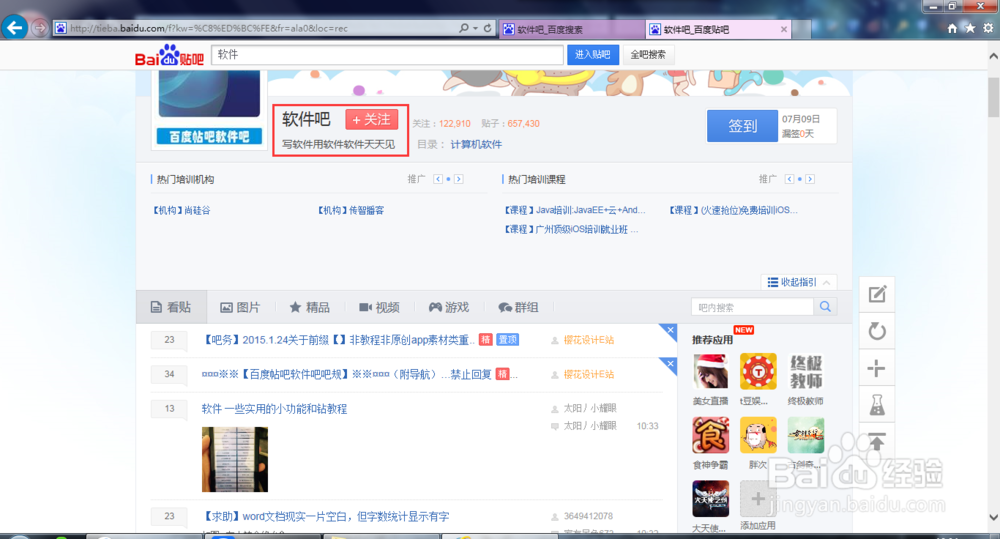Open the 终极教师 app icon
The width and height of the screenshot is (1000, 539).
[805, 371]
